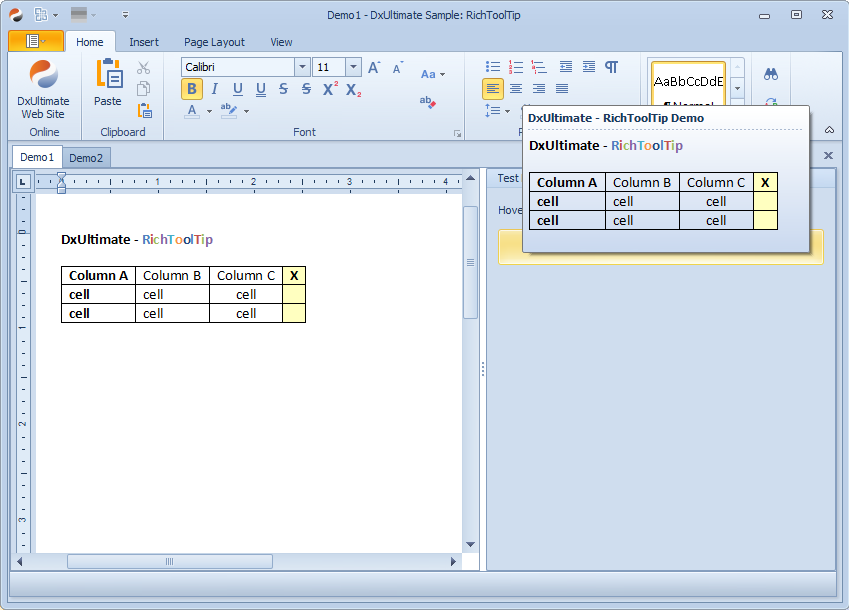Click the Clear Formatting eraser icon
The width and height of the screenshot is (849, 610).
tap(428, 102)
